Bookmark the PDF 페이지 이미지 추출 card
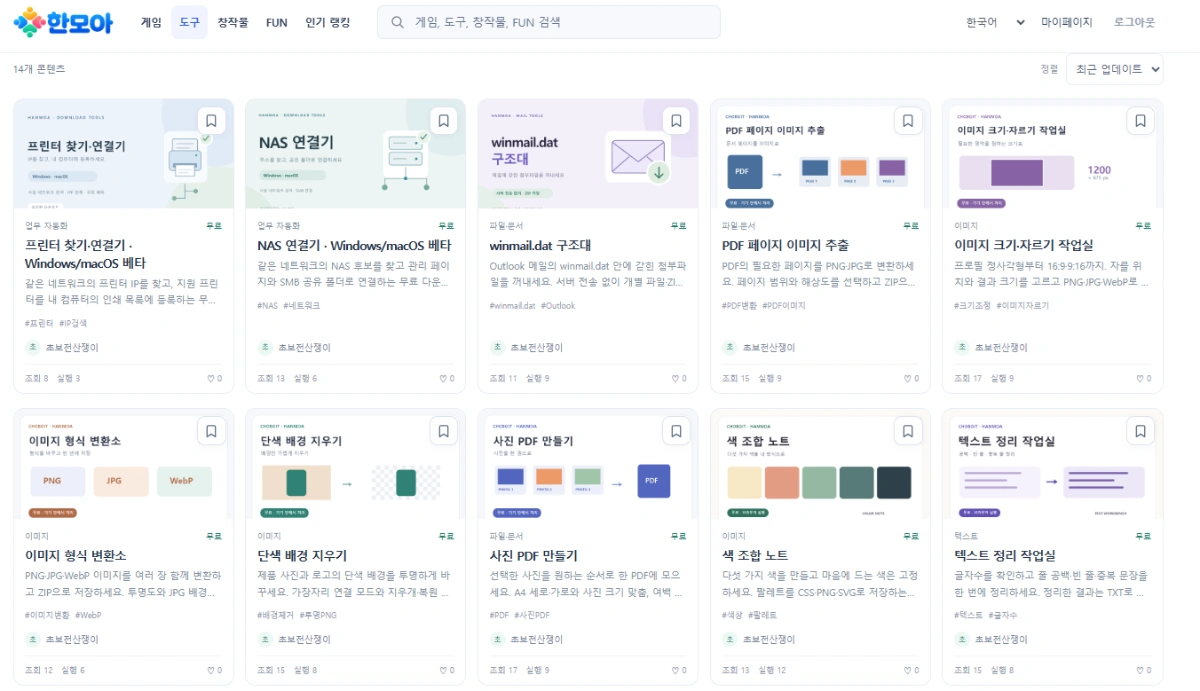1200x691 pixels. click(x=908, y=121)
